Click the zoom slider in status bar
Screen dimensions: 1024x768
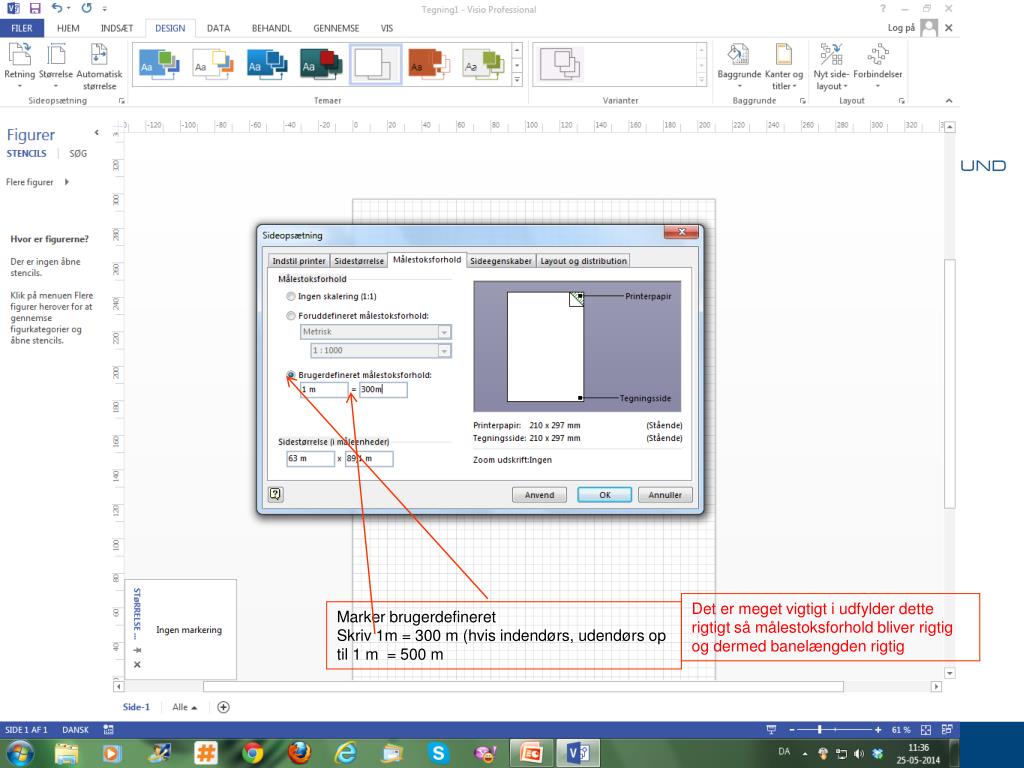click(820, 730)
